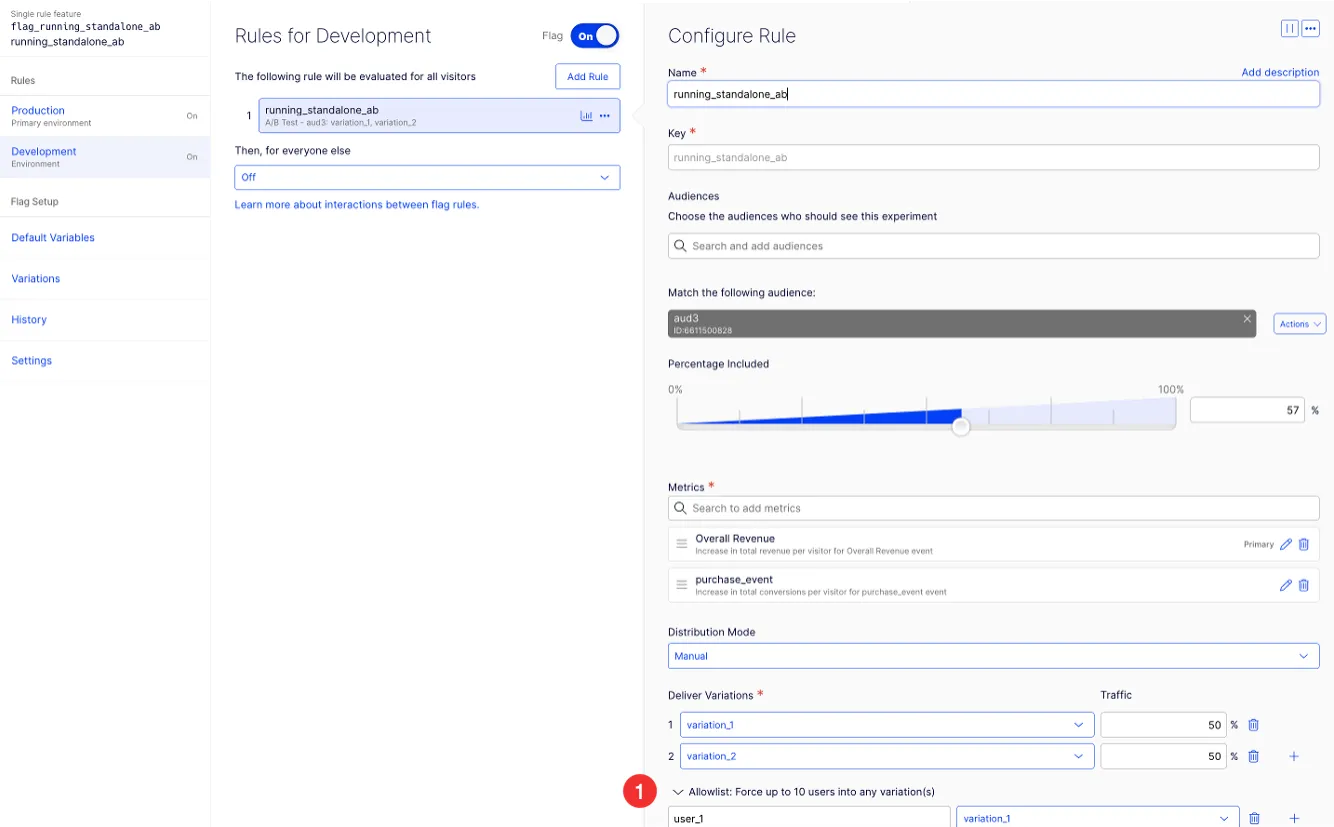
Task: Click the Add description link
Action: tap(1280, 72)
